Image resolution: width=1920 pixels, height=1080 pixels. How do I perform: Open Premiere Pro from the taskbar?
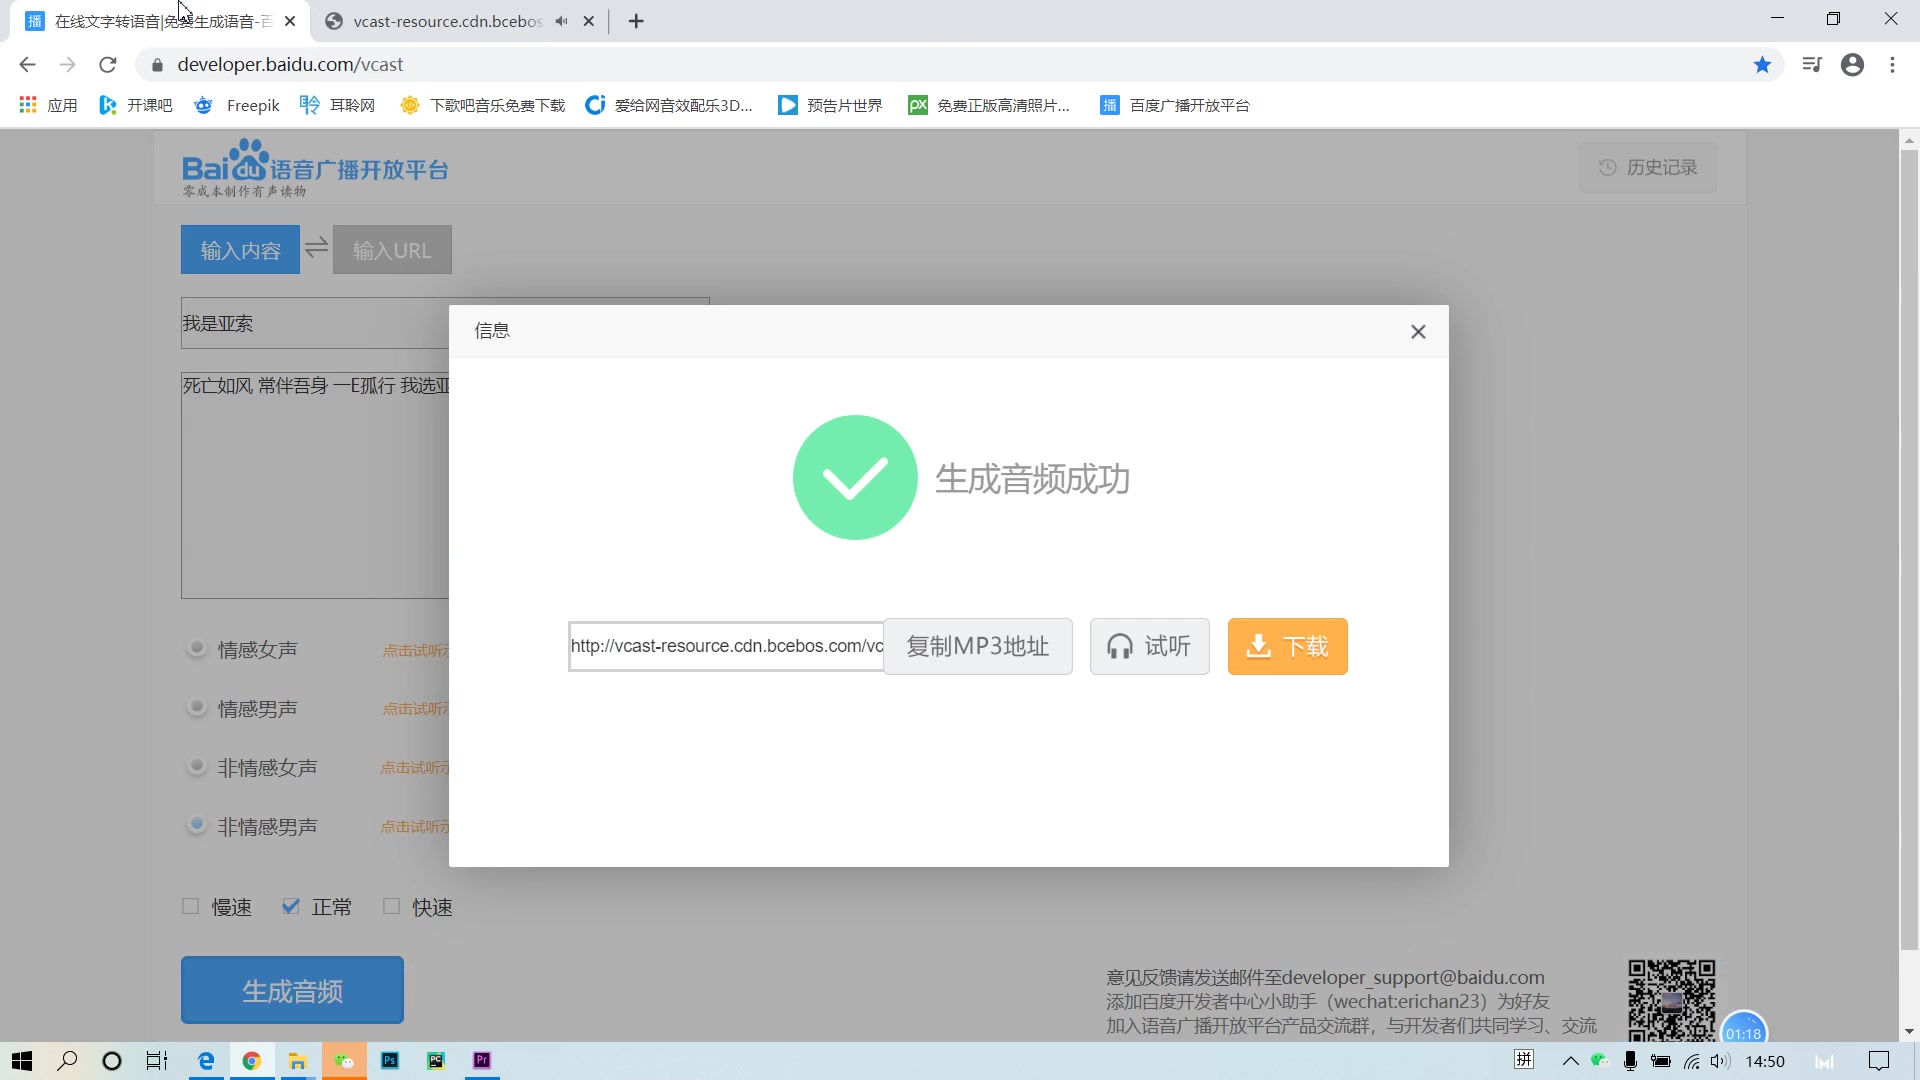point(482,1061)
